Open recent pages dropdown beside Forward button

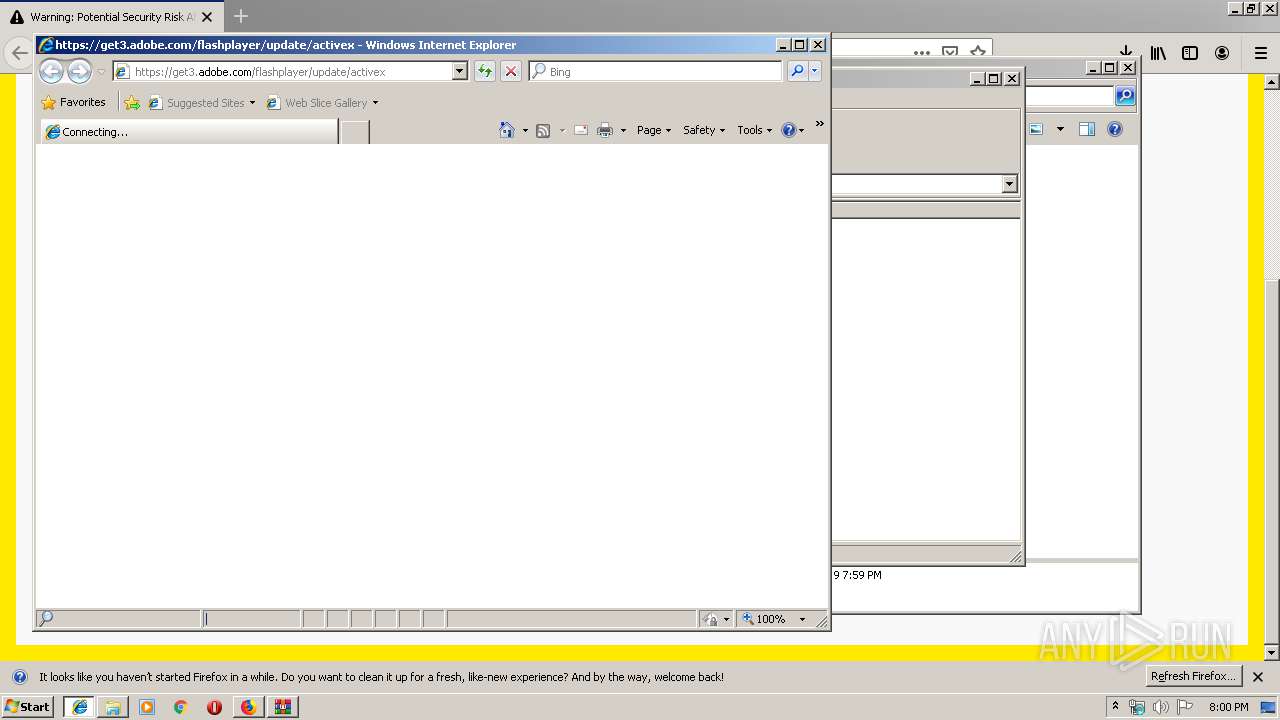pos(100,72)
